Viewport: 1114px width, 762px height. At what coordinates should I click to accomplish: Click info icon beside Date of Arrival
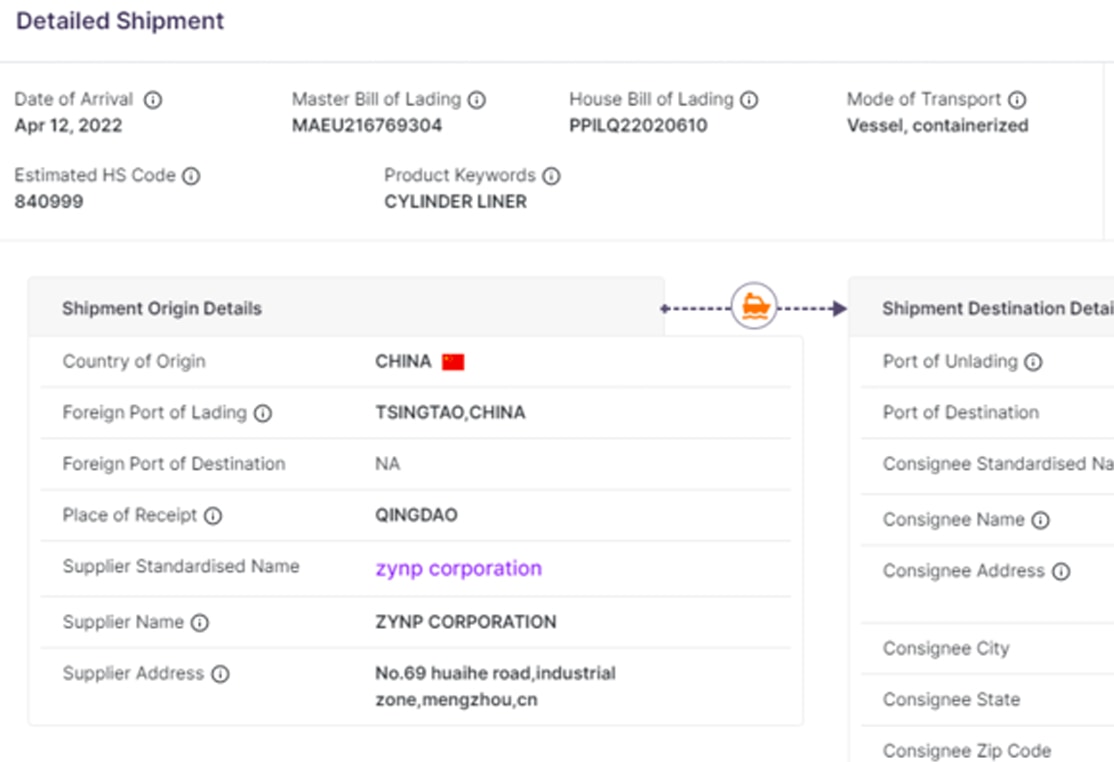click(153, 100)
